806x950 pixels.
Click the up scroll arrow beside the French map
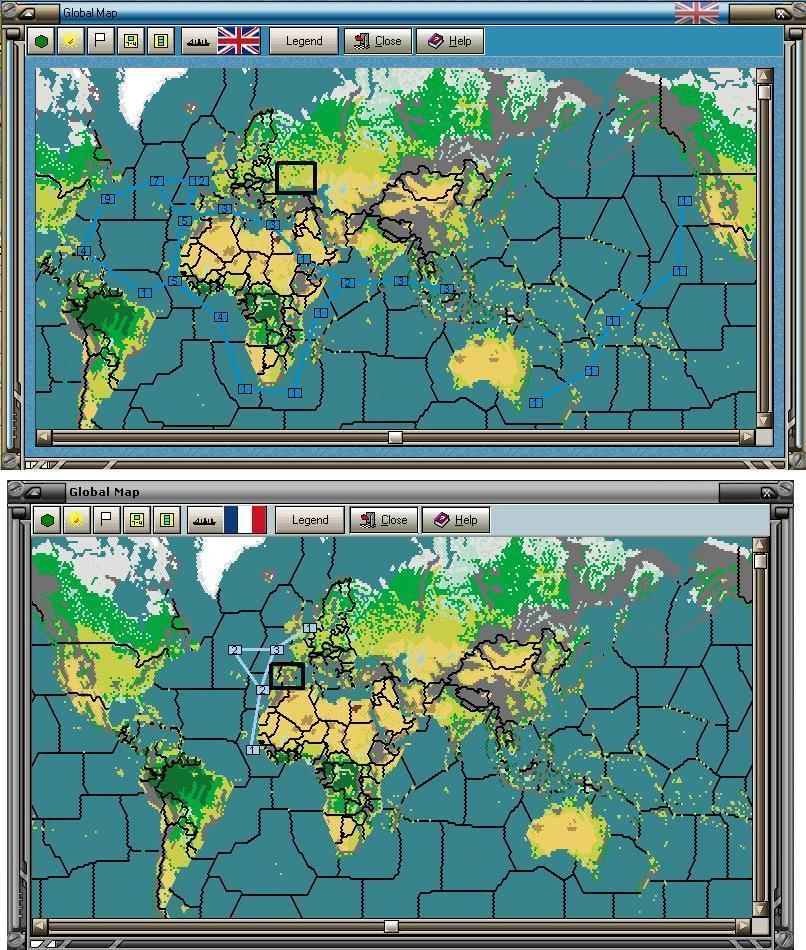760,545
